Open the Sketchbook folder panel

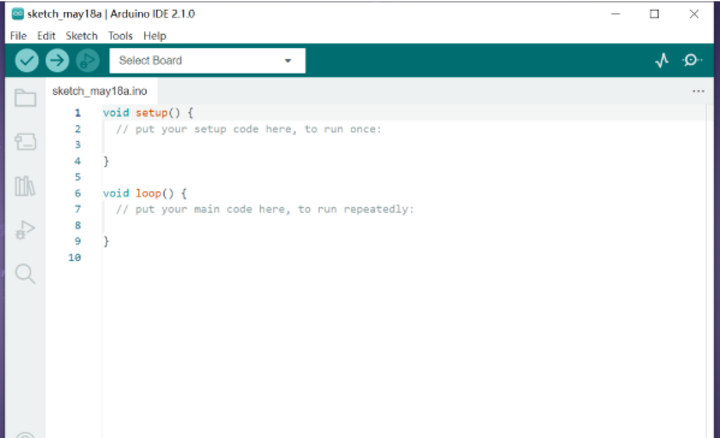point(25,98)
